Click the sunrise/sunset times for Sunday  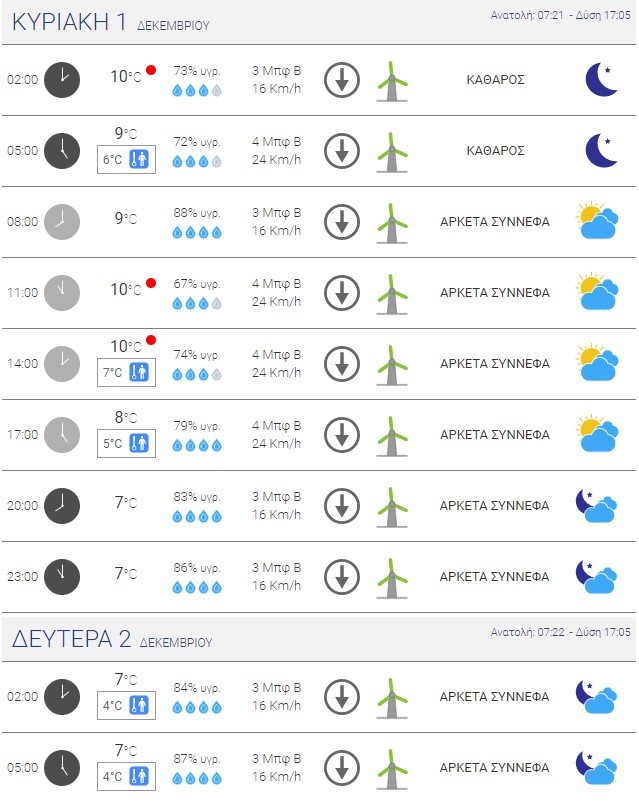tap(561, 16)
